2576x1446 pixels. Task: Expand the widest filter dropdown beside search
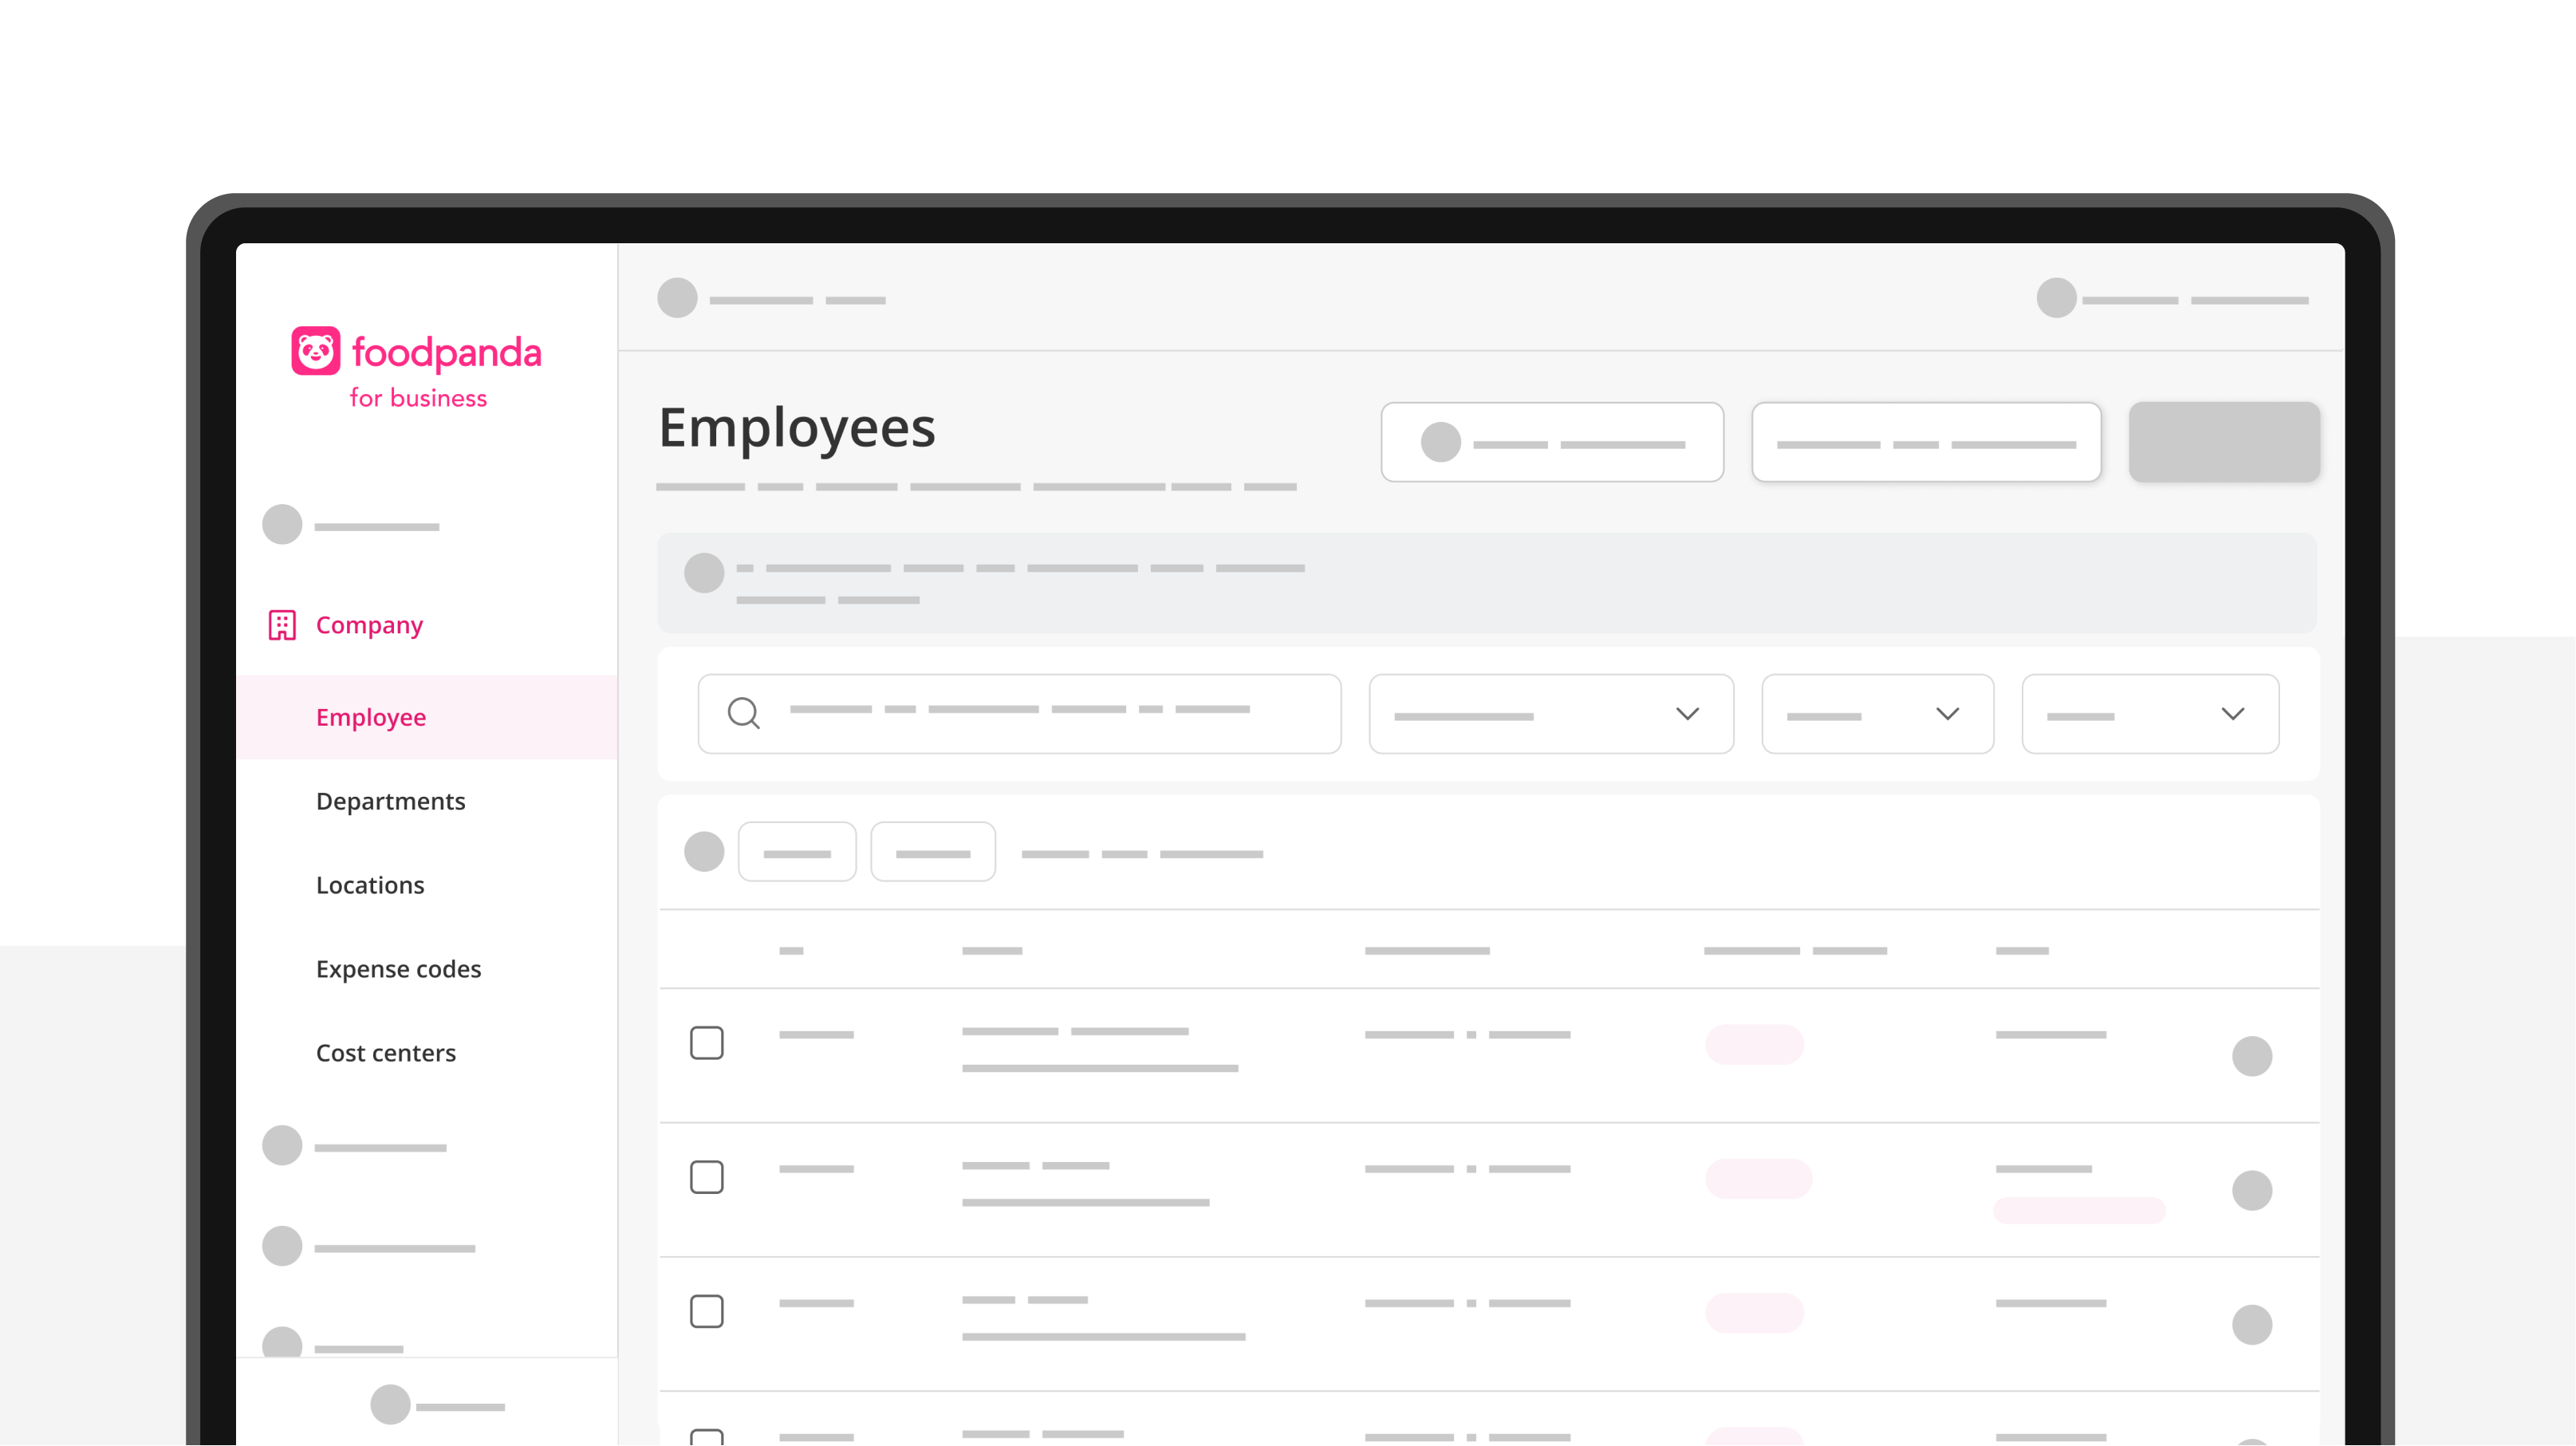1551,713
